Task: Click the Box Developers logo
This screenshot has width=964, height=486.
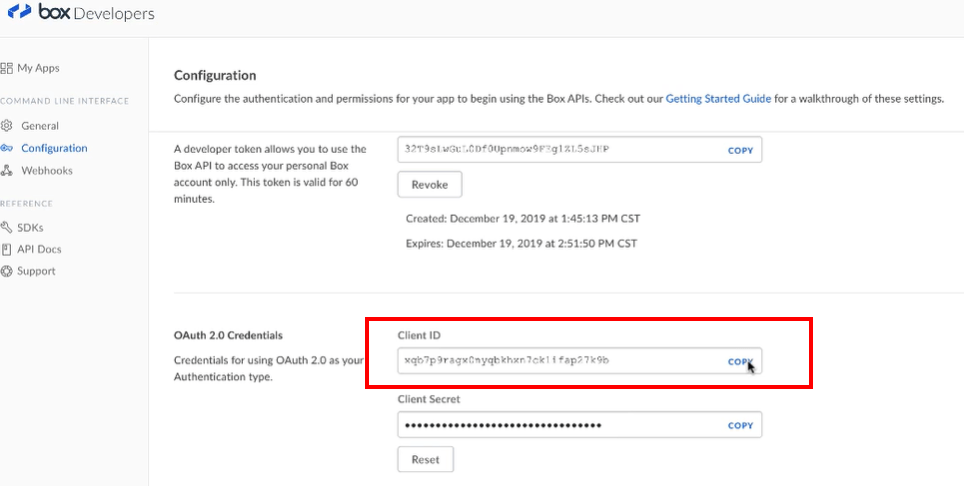Action: pos(81,13)
